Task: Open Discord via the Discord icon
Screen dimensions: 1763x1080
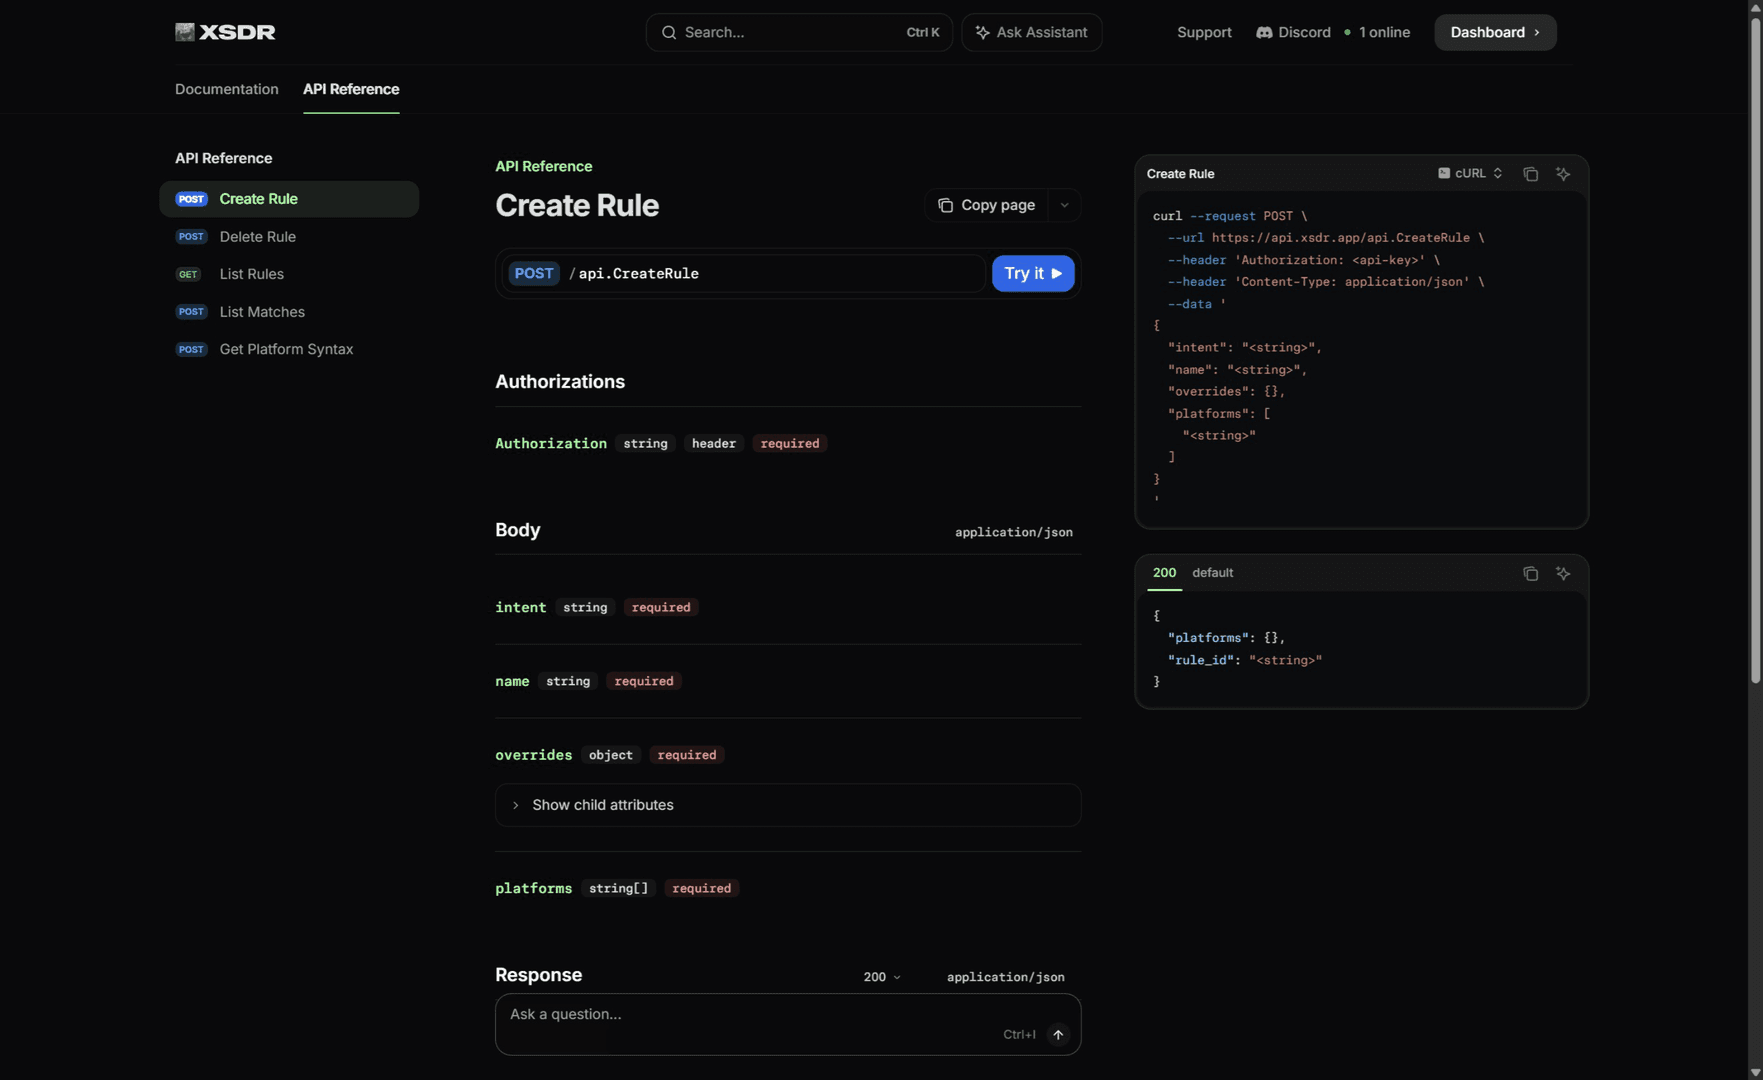Action: click(x=1264, y=32)
